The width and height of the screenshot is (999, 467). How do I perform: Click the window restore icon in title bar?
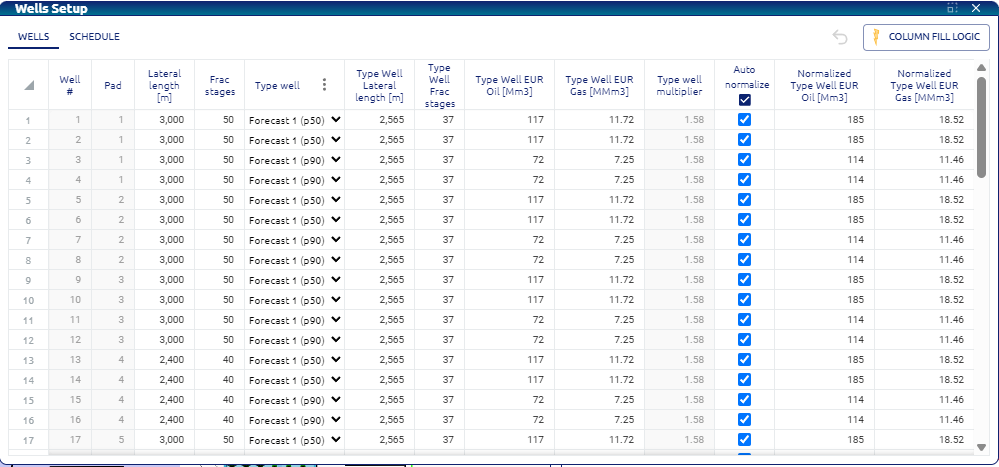point(953,8)
